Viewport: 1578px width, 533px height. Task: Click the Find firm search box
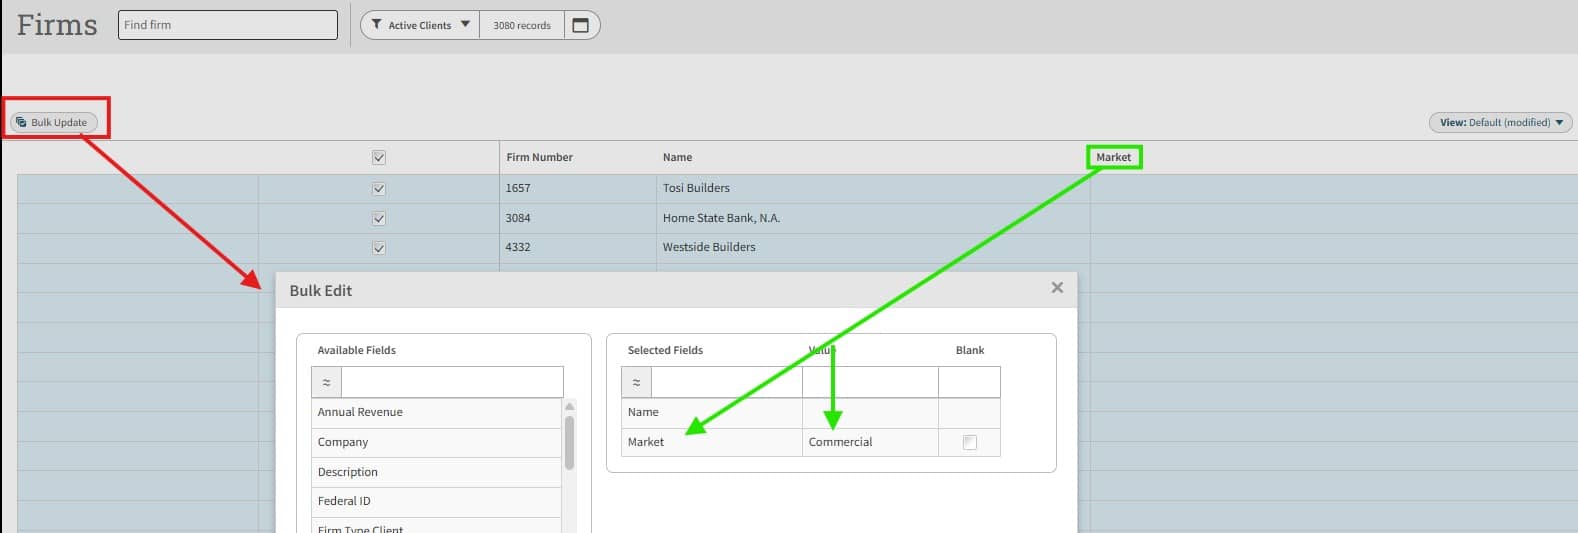pos(227,25)
